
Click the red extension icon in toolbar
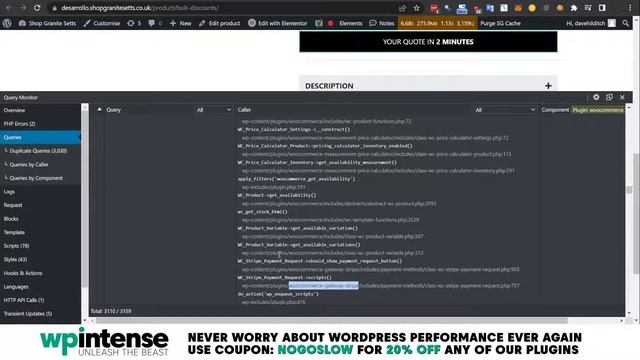434,8
